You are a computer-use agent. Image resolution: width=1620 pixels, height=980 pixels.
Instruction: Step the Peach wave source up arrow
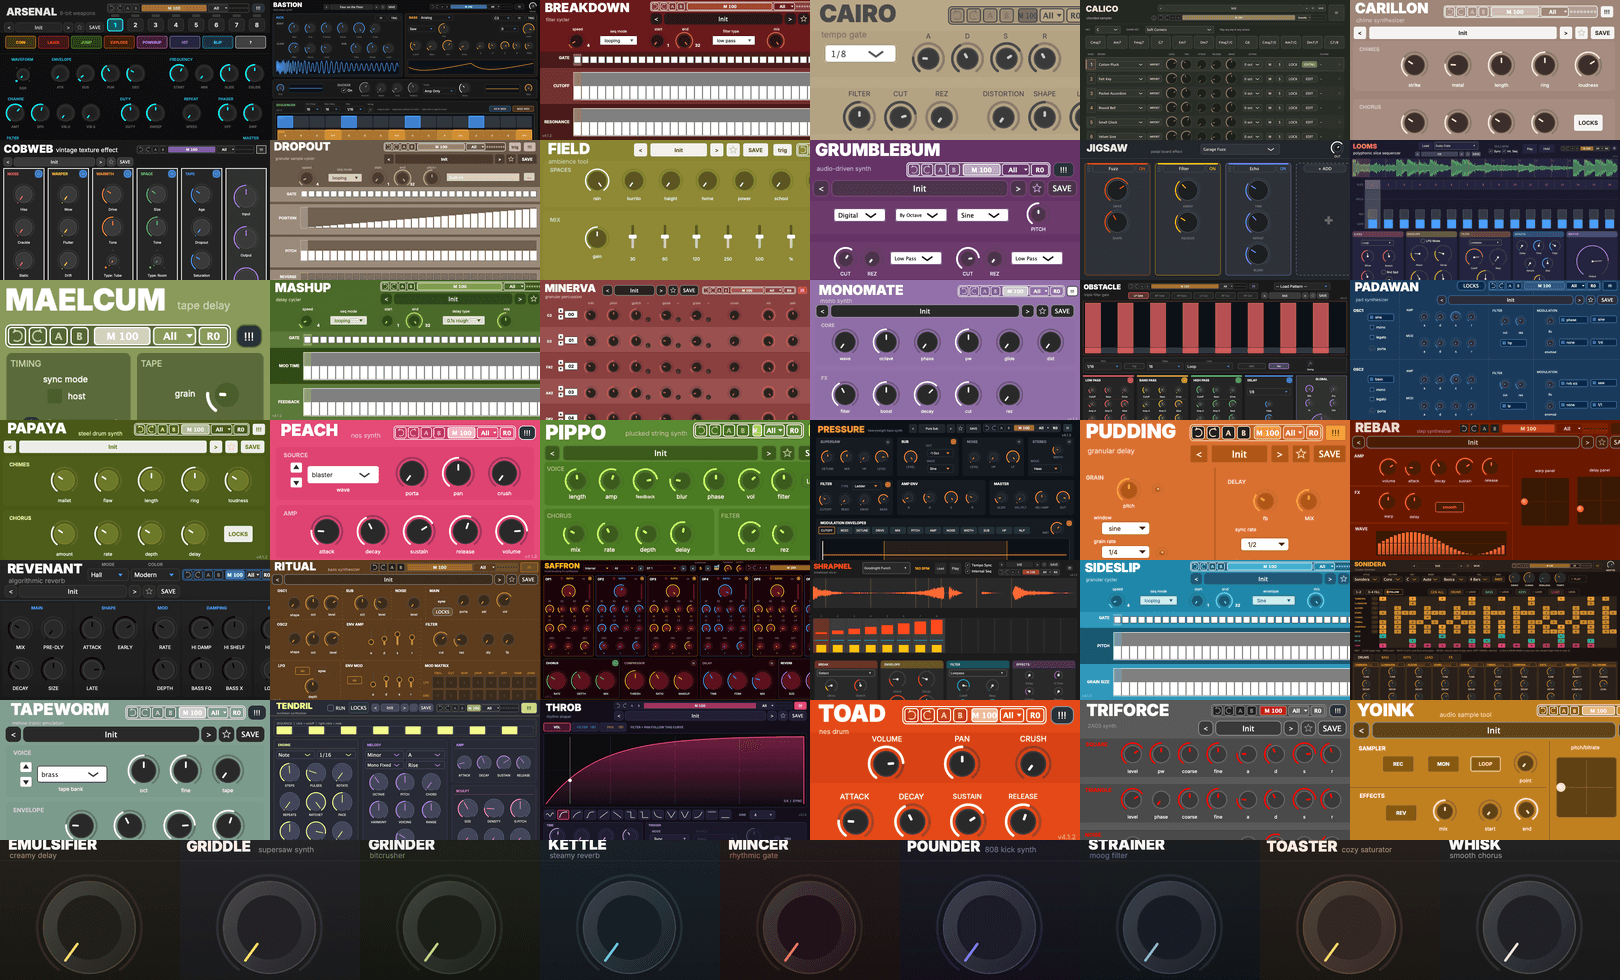(296, 467)
